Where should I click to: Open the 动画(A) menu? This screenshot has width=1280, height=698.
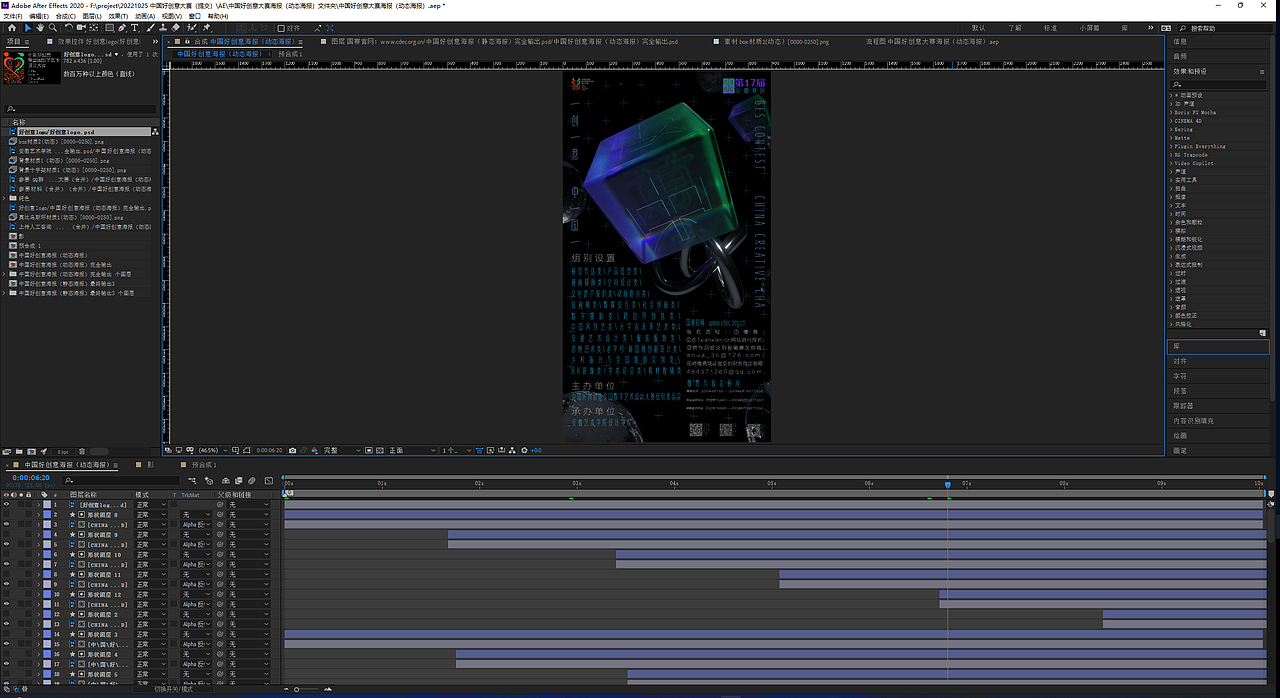[x=144, y=16]
